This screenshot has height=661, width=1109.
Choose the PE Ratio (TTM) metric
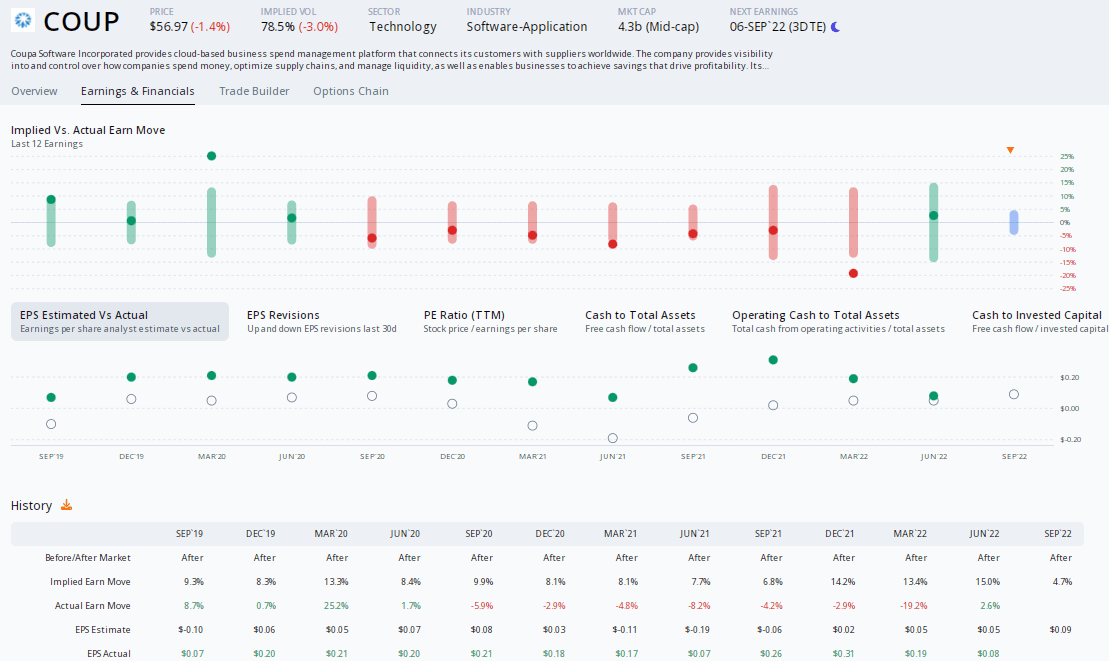(x=490, y=322)
